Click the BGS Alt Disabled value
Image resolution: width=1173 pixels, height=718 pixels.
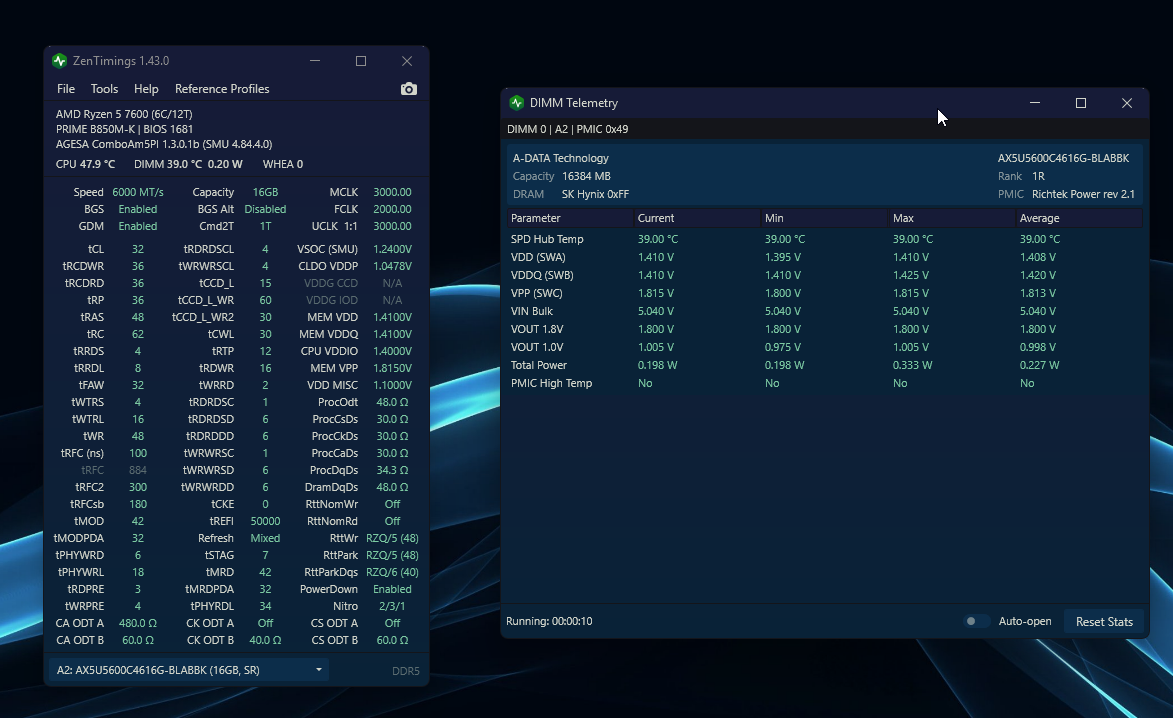[x=265, y=209]
